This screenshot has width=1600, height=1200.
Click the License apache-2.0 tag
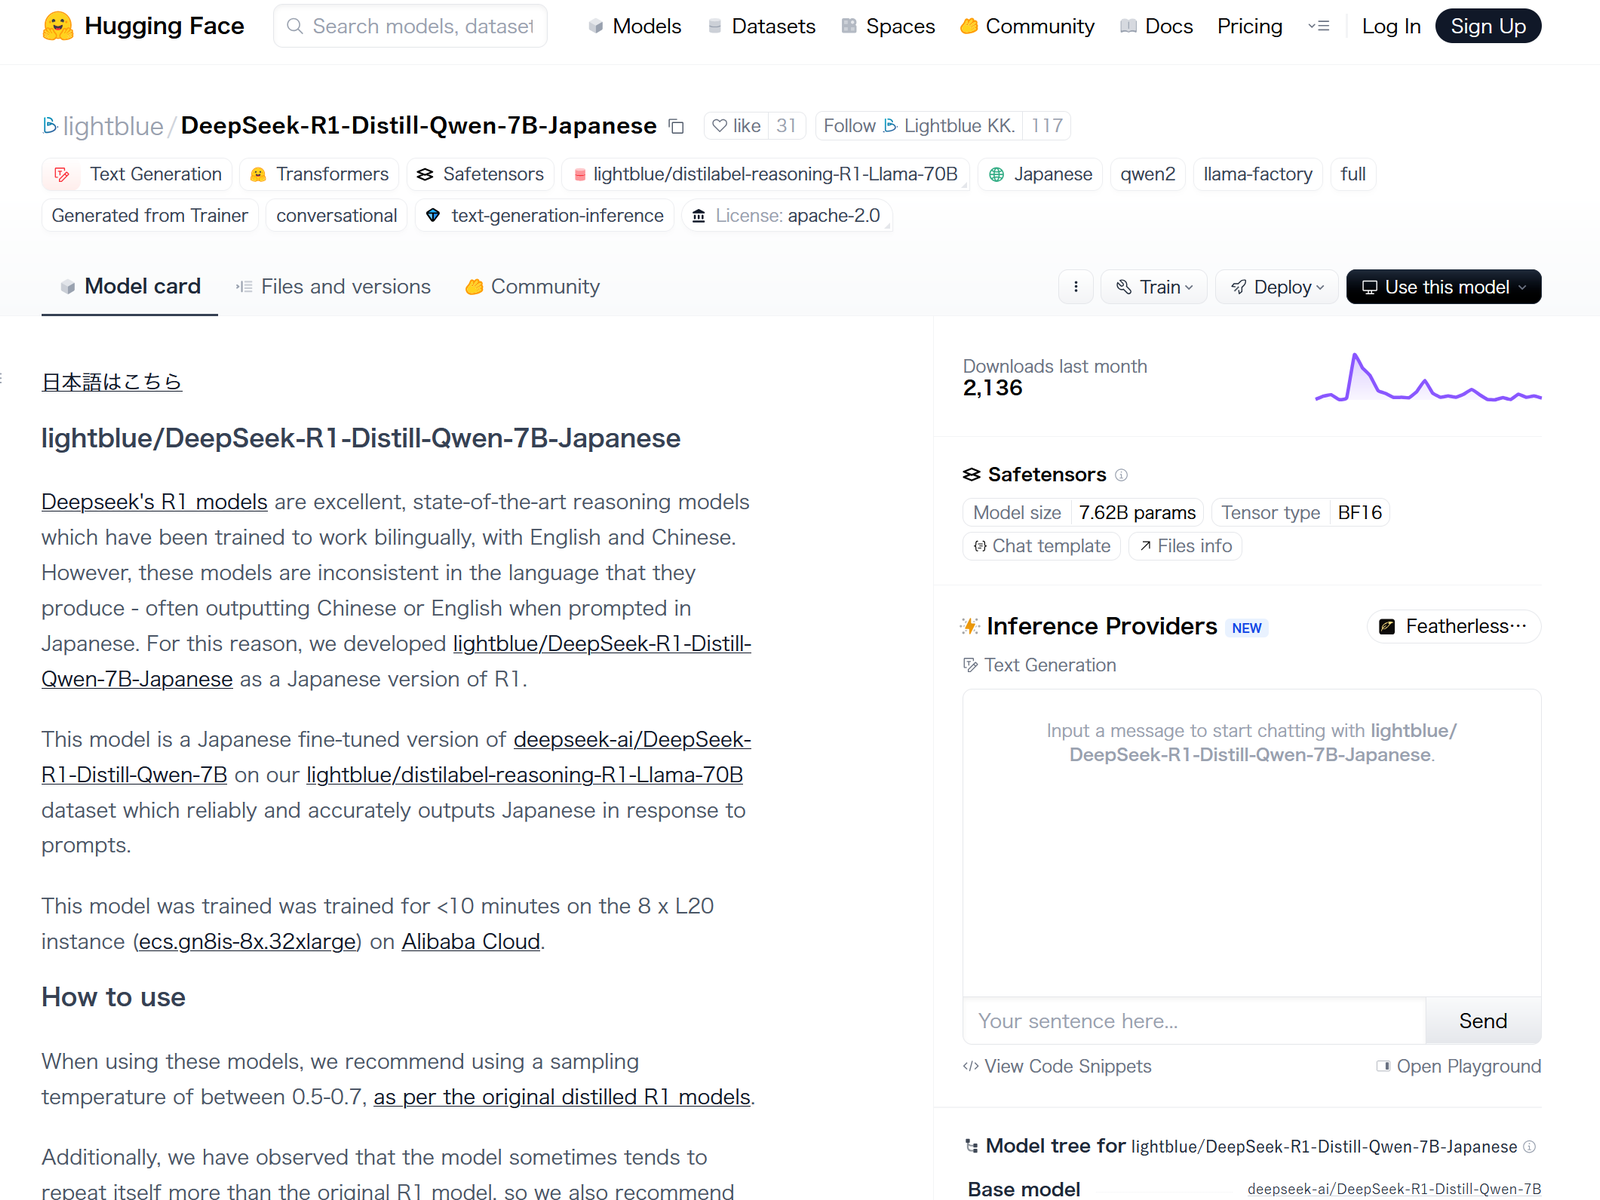[x=786, y=215]
